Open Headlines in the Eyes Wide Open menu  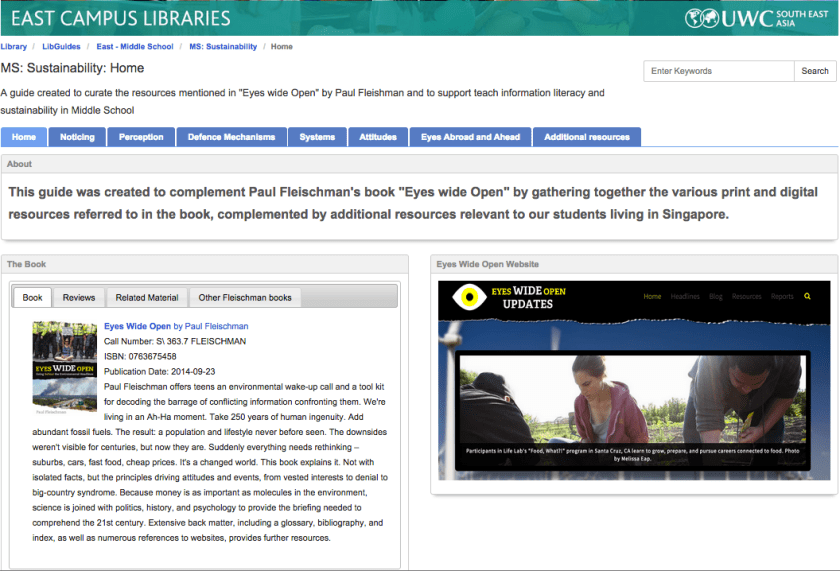coord(685,297)
